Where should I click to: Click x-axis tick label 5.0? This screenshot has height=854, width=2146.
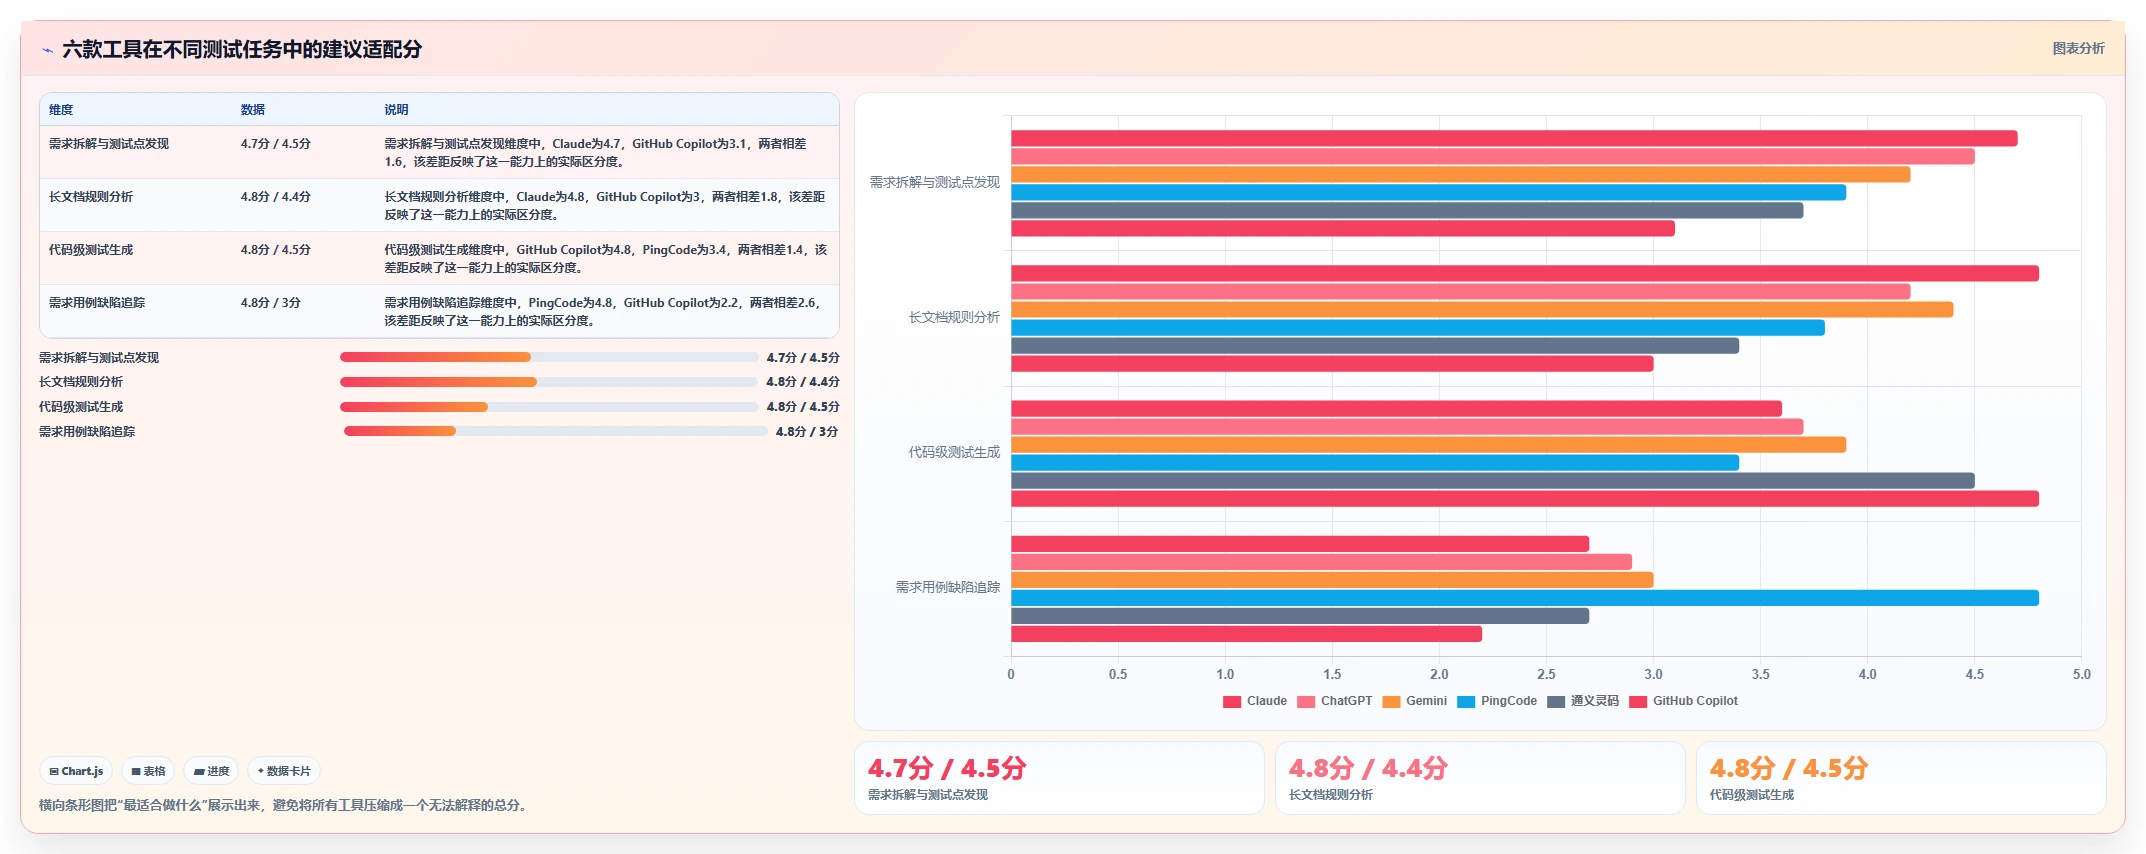click(x=2081, y=674)
